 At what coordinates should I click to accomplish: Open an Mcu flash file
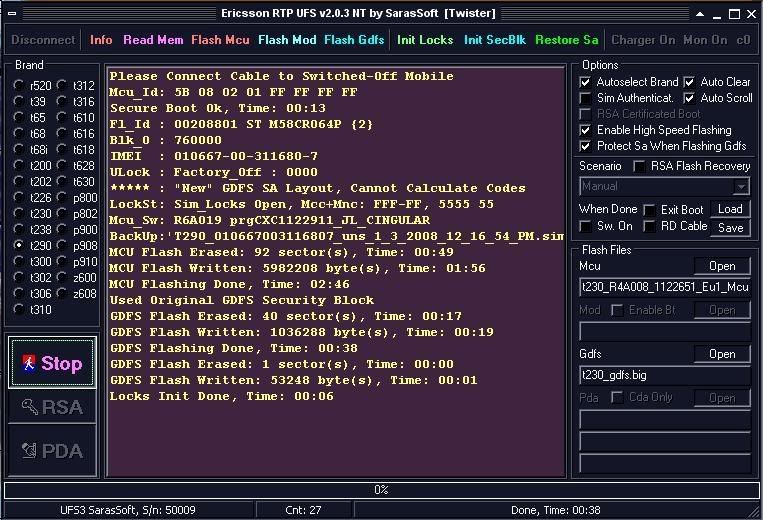point(722,266)
